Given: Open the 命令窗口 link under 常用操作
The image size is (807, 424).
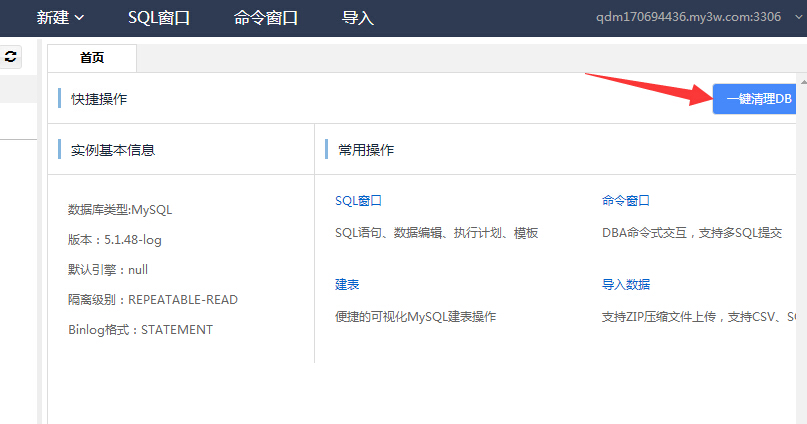Looking at the screenshot, I should tap(627, 201).
